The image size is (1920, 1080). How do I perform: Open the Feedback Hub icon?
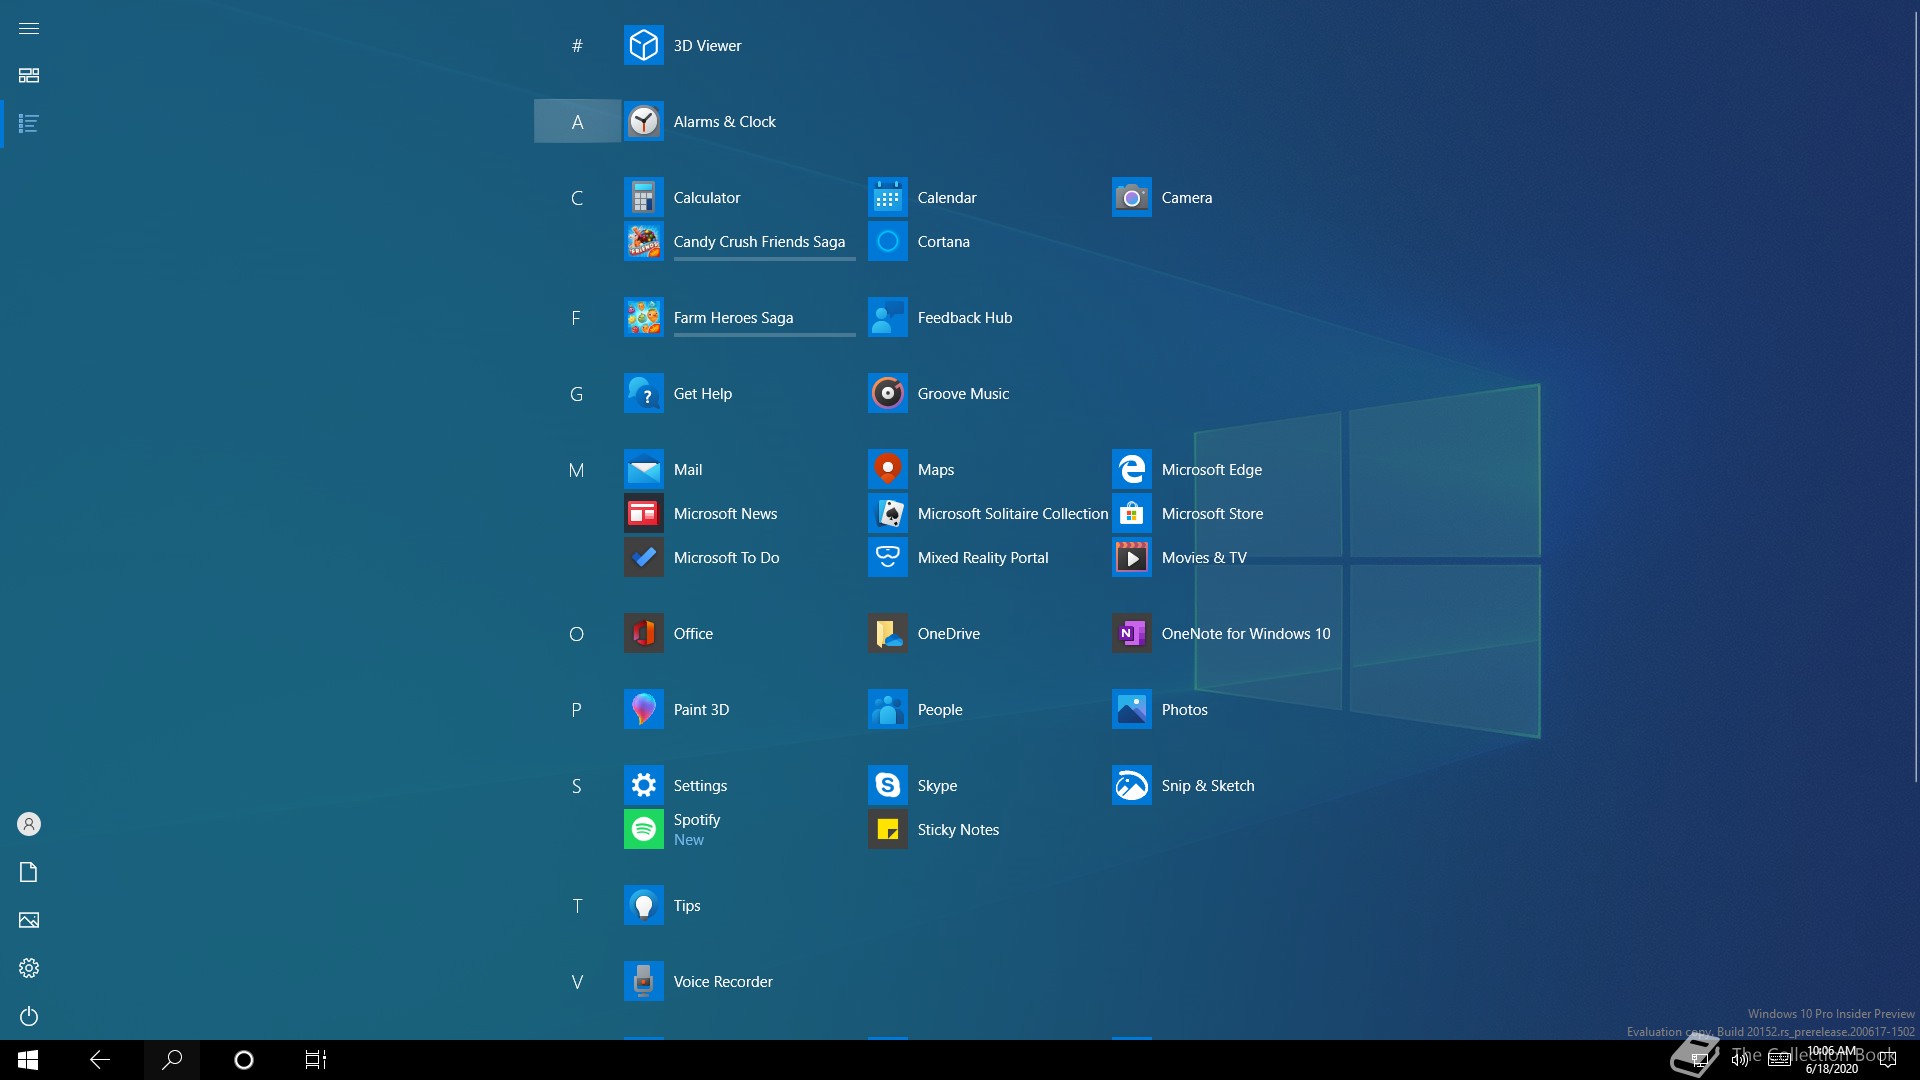point(887,318)
